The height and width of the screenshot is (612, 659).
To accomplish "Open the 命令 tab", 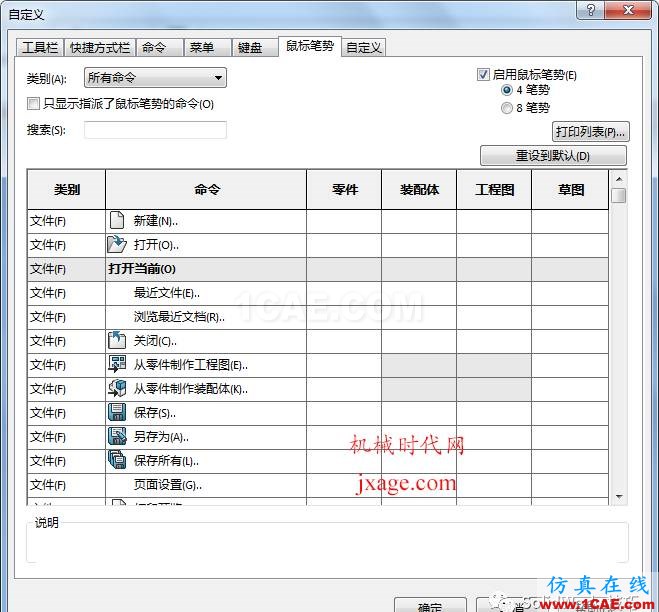I will [x=160, y=47].
